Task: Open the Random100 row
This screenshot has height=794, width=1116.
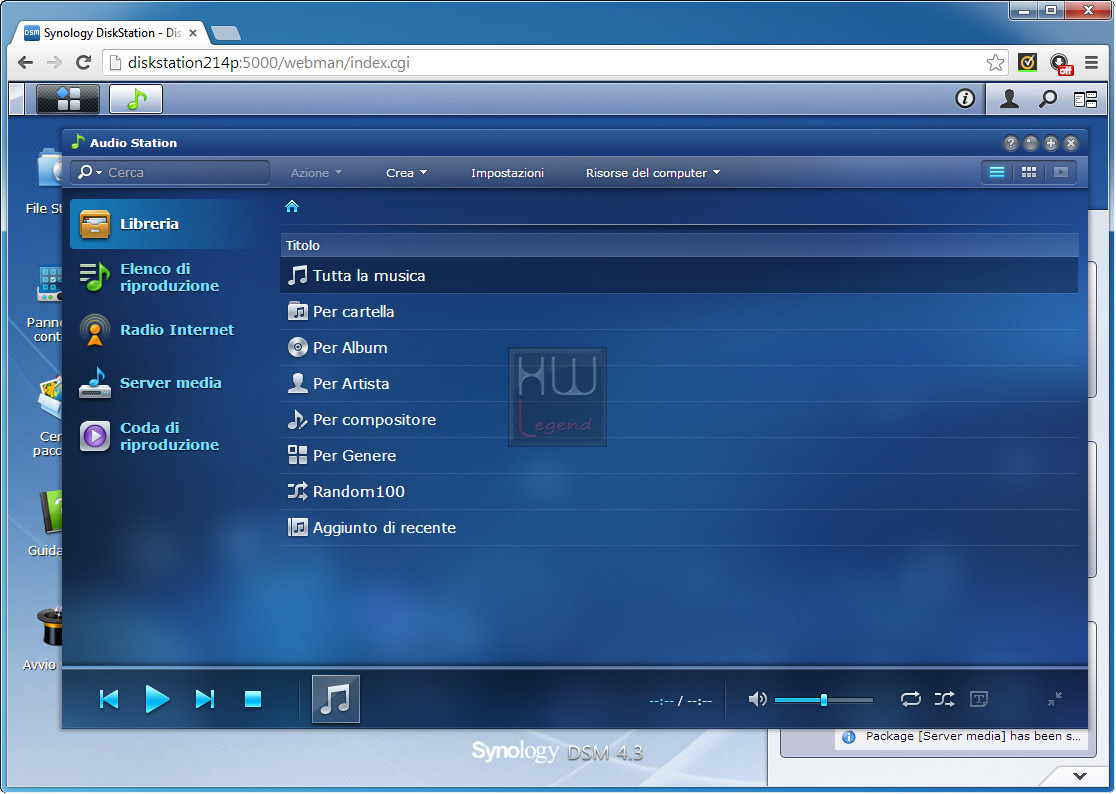Action: point(679,492)
